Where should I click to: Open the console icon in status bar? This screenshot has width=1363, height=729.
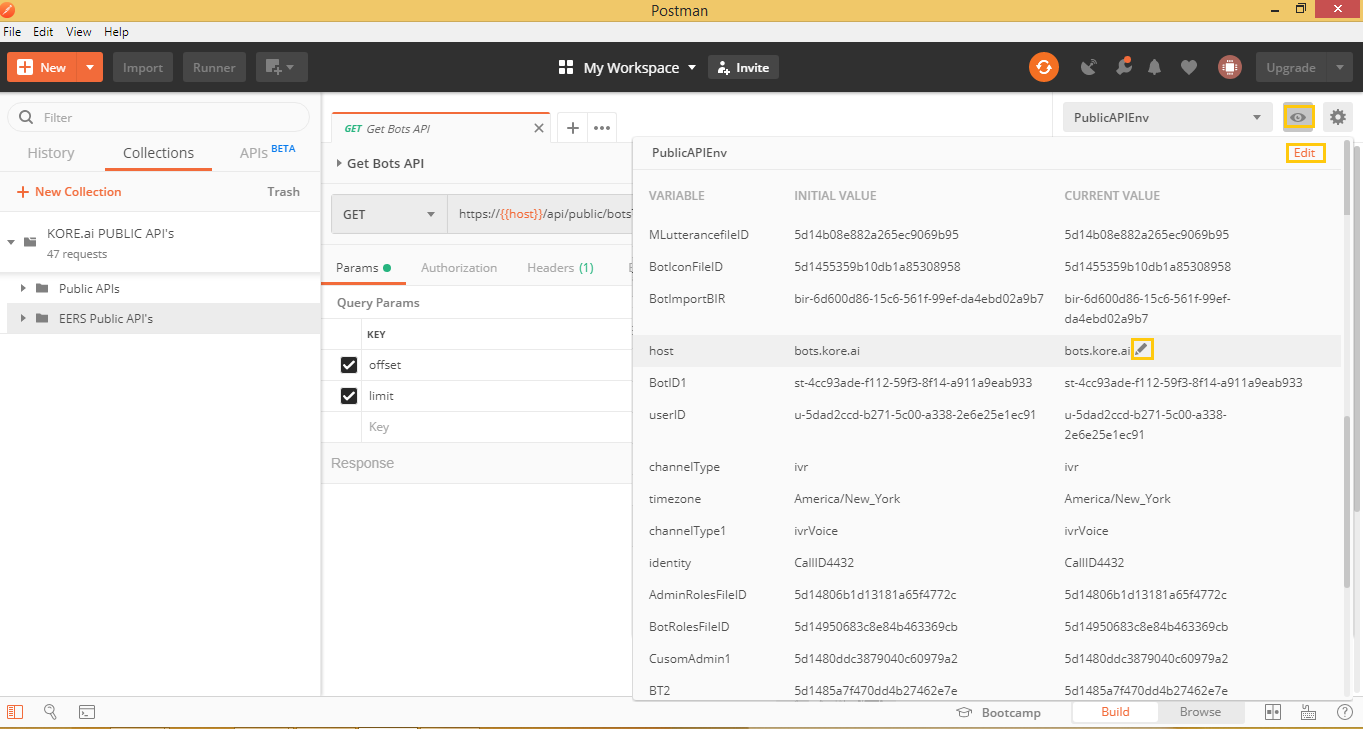pyautogui.click(x=87, y=712)
